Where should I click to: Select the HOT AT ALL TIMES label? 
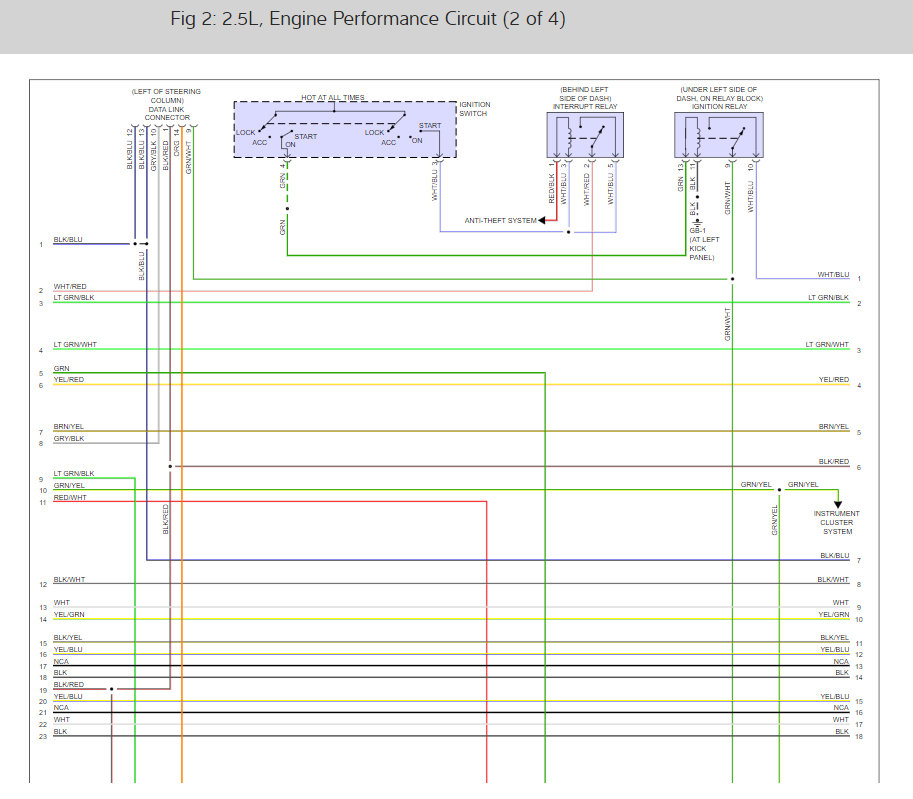332,97
